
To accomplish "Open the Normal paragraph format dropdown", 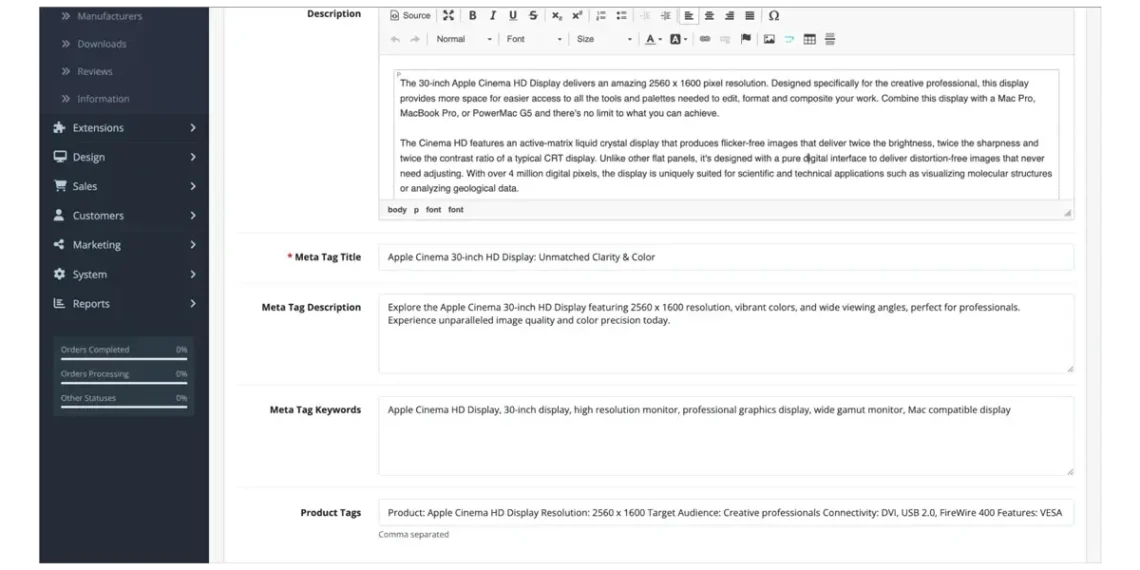I will [x=463, y=39].
